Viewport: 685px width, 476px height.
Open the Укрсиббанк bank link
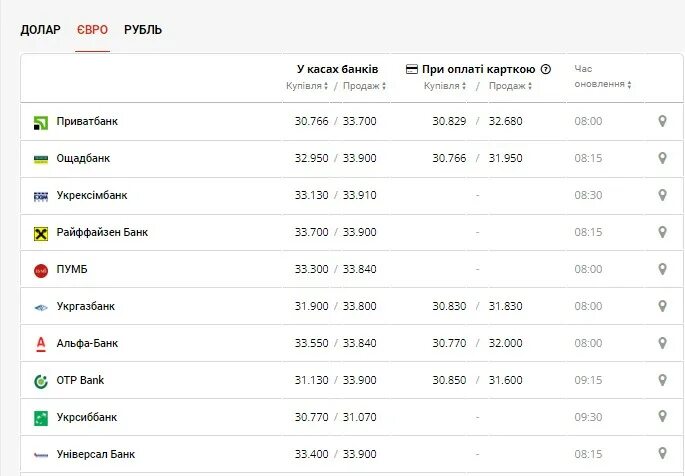(x=86, y=417)
